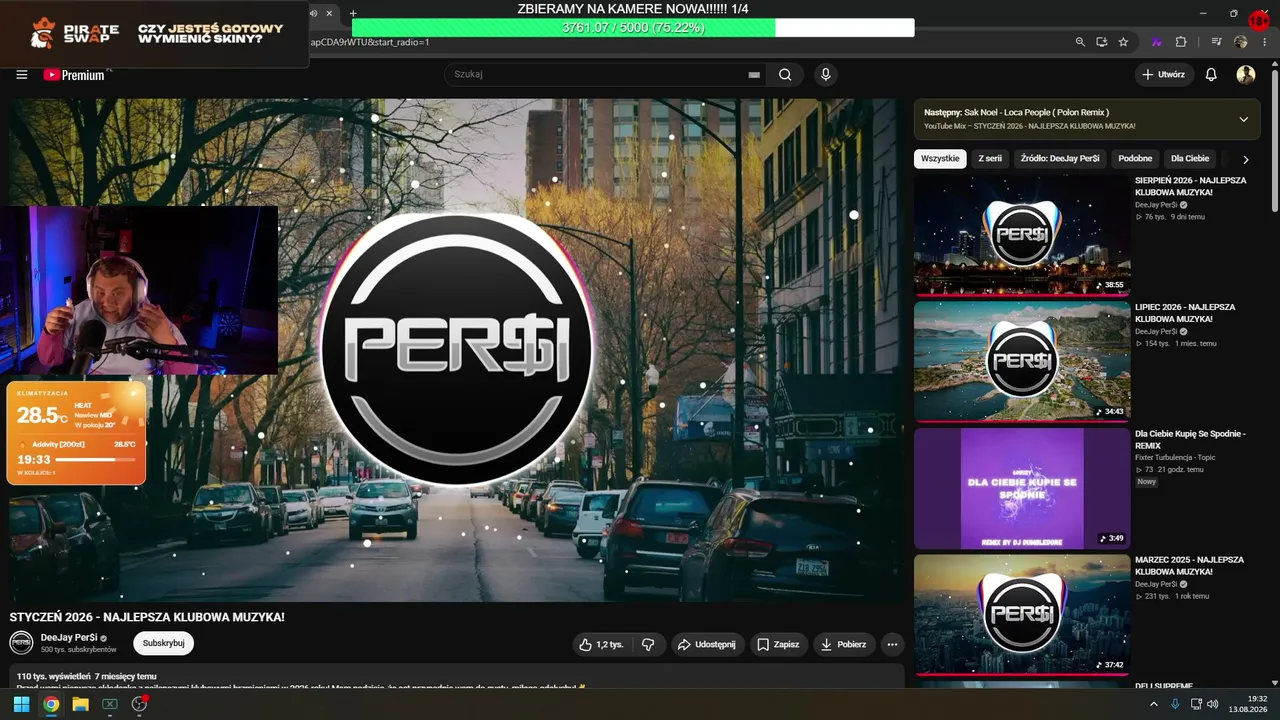The width and height of the screenshot is (1280, 720).
Task: Open File Explorer from the taskbar
Action: click(x=81, y=704)
